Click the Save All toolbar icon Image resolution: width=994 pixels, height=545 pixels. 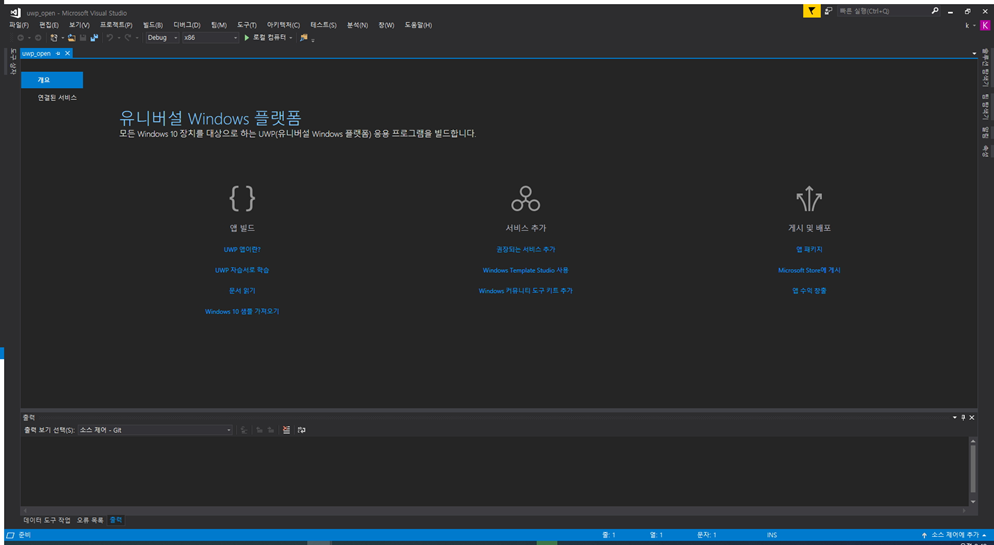click(x=94, y=38)
